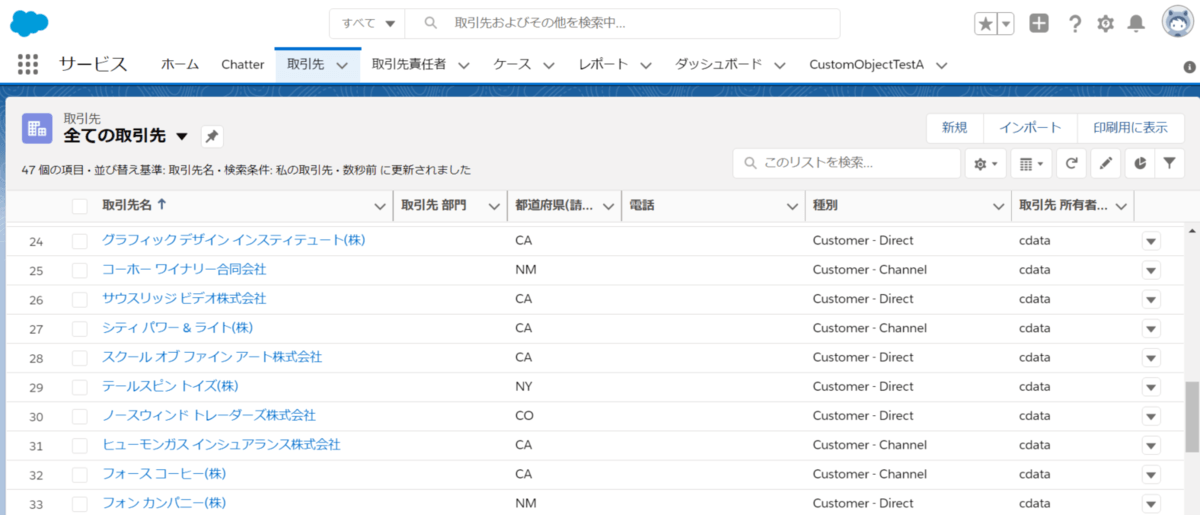Switch to the Chatter tab
The height and width of the screenshot is (515, 1200).
pyautogui.click(x=243, y=64)
